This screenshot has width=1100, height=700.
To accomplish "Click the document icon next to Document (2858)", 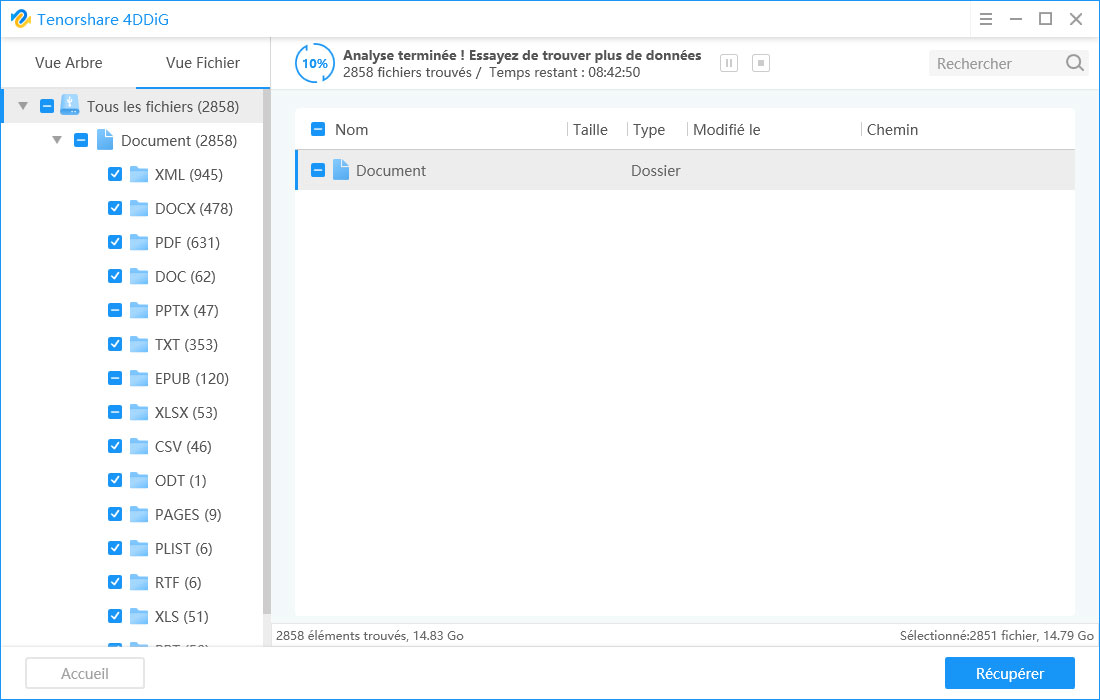I will click(x=105, y=140).
